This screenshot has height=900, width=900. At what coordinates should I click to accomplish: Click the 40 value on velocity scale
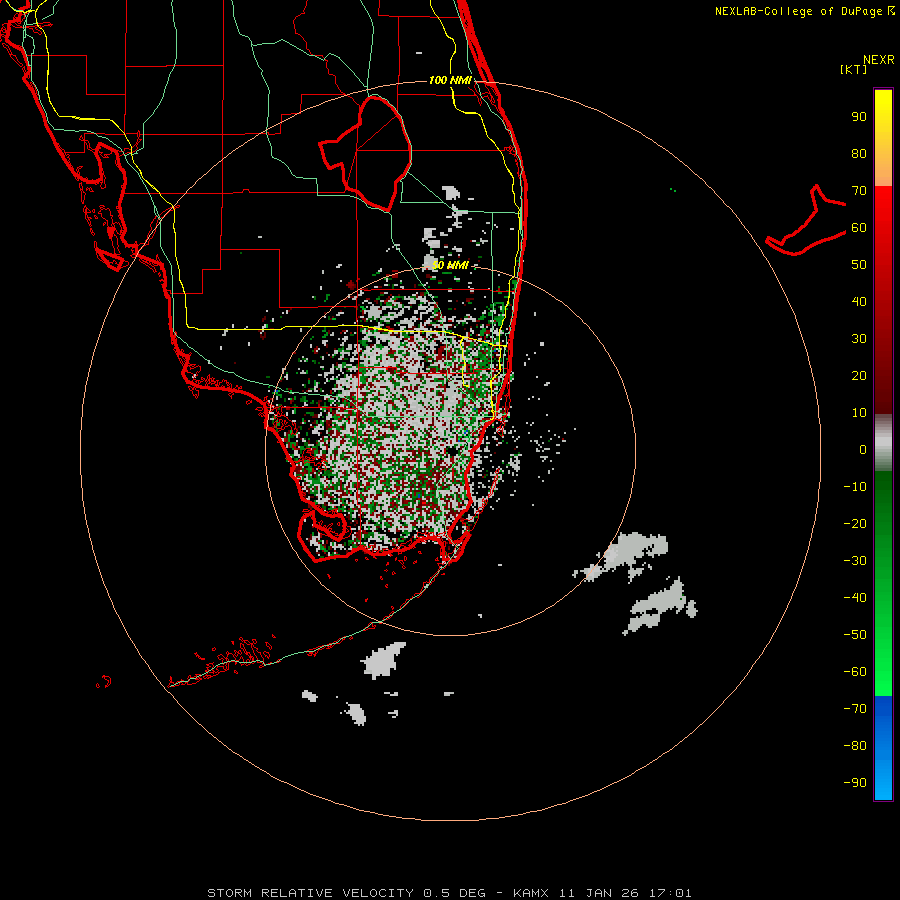[859, 302]
